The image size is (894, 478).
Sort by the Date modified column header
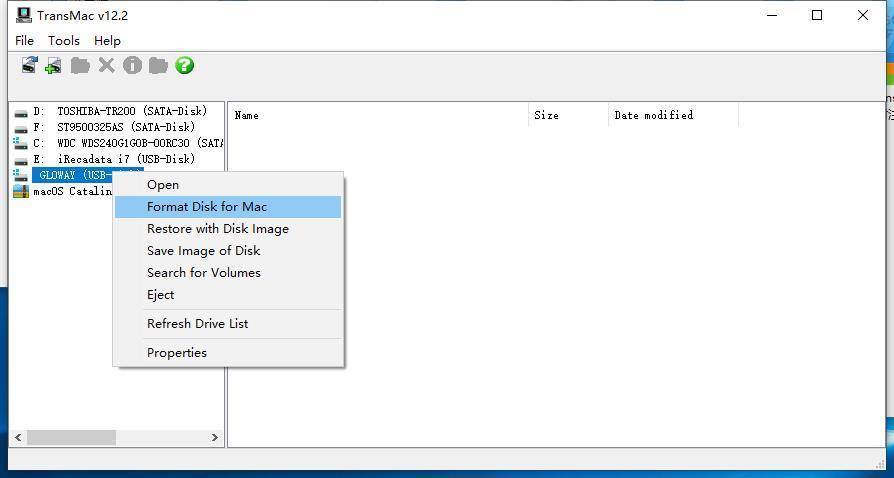[x=673, y=115]
